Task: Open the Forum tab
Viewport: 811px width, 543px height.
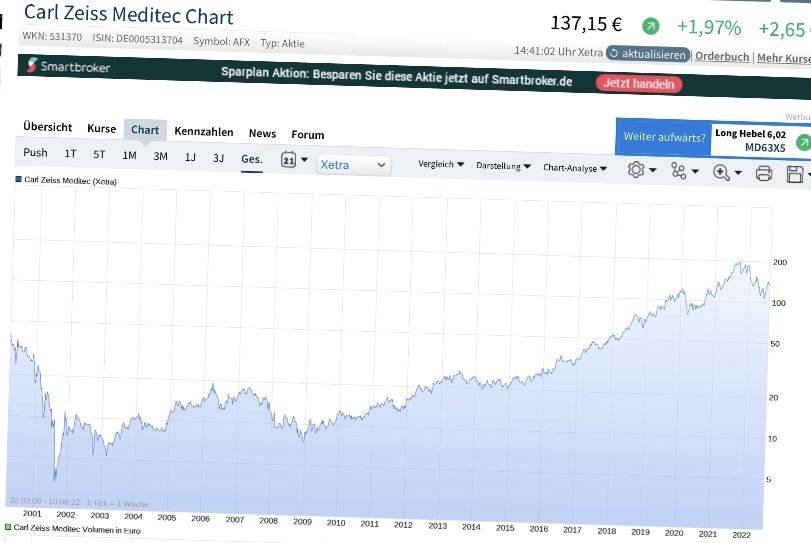Action: [x=308, y=135]
